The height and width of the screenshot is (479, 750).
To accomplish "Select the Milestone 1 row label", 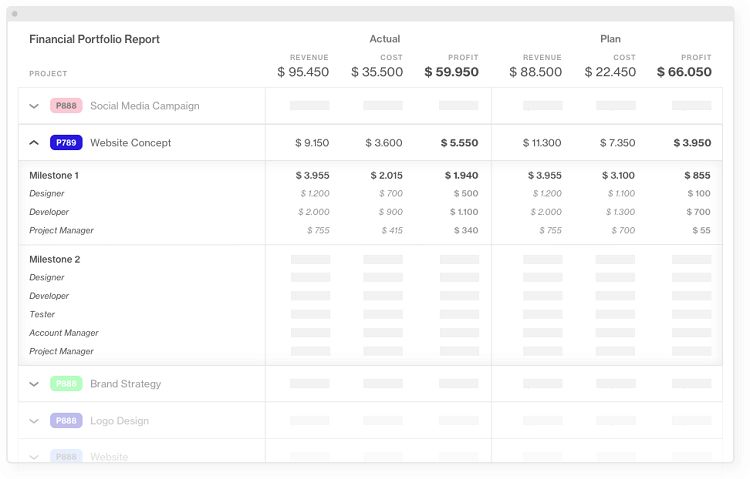I will coord(54,176).
